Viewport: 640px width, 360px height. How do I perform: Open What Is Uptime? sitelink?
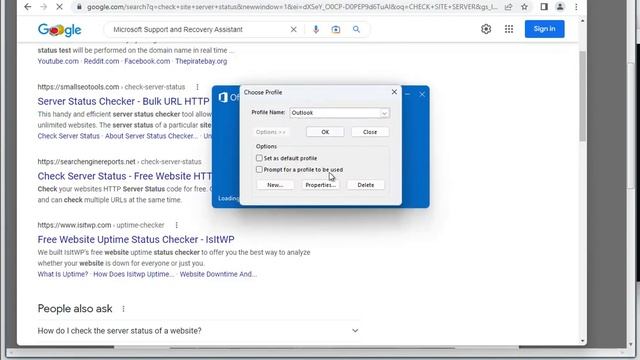62,274
